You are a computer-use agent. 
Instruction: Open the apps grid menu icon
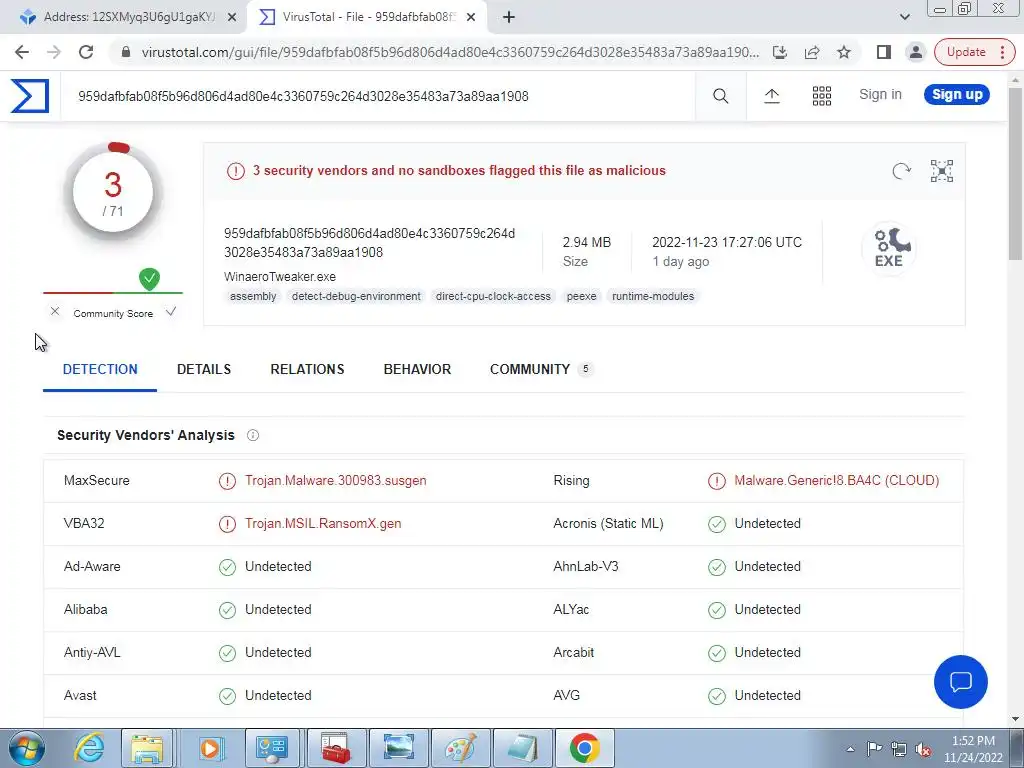pos(822,96)
